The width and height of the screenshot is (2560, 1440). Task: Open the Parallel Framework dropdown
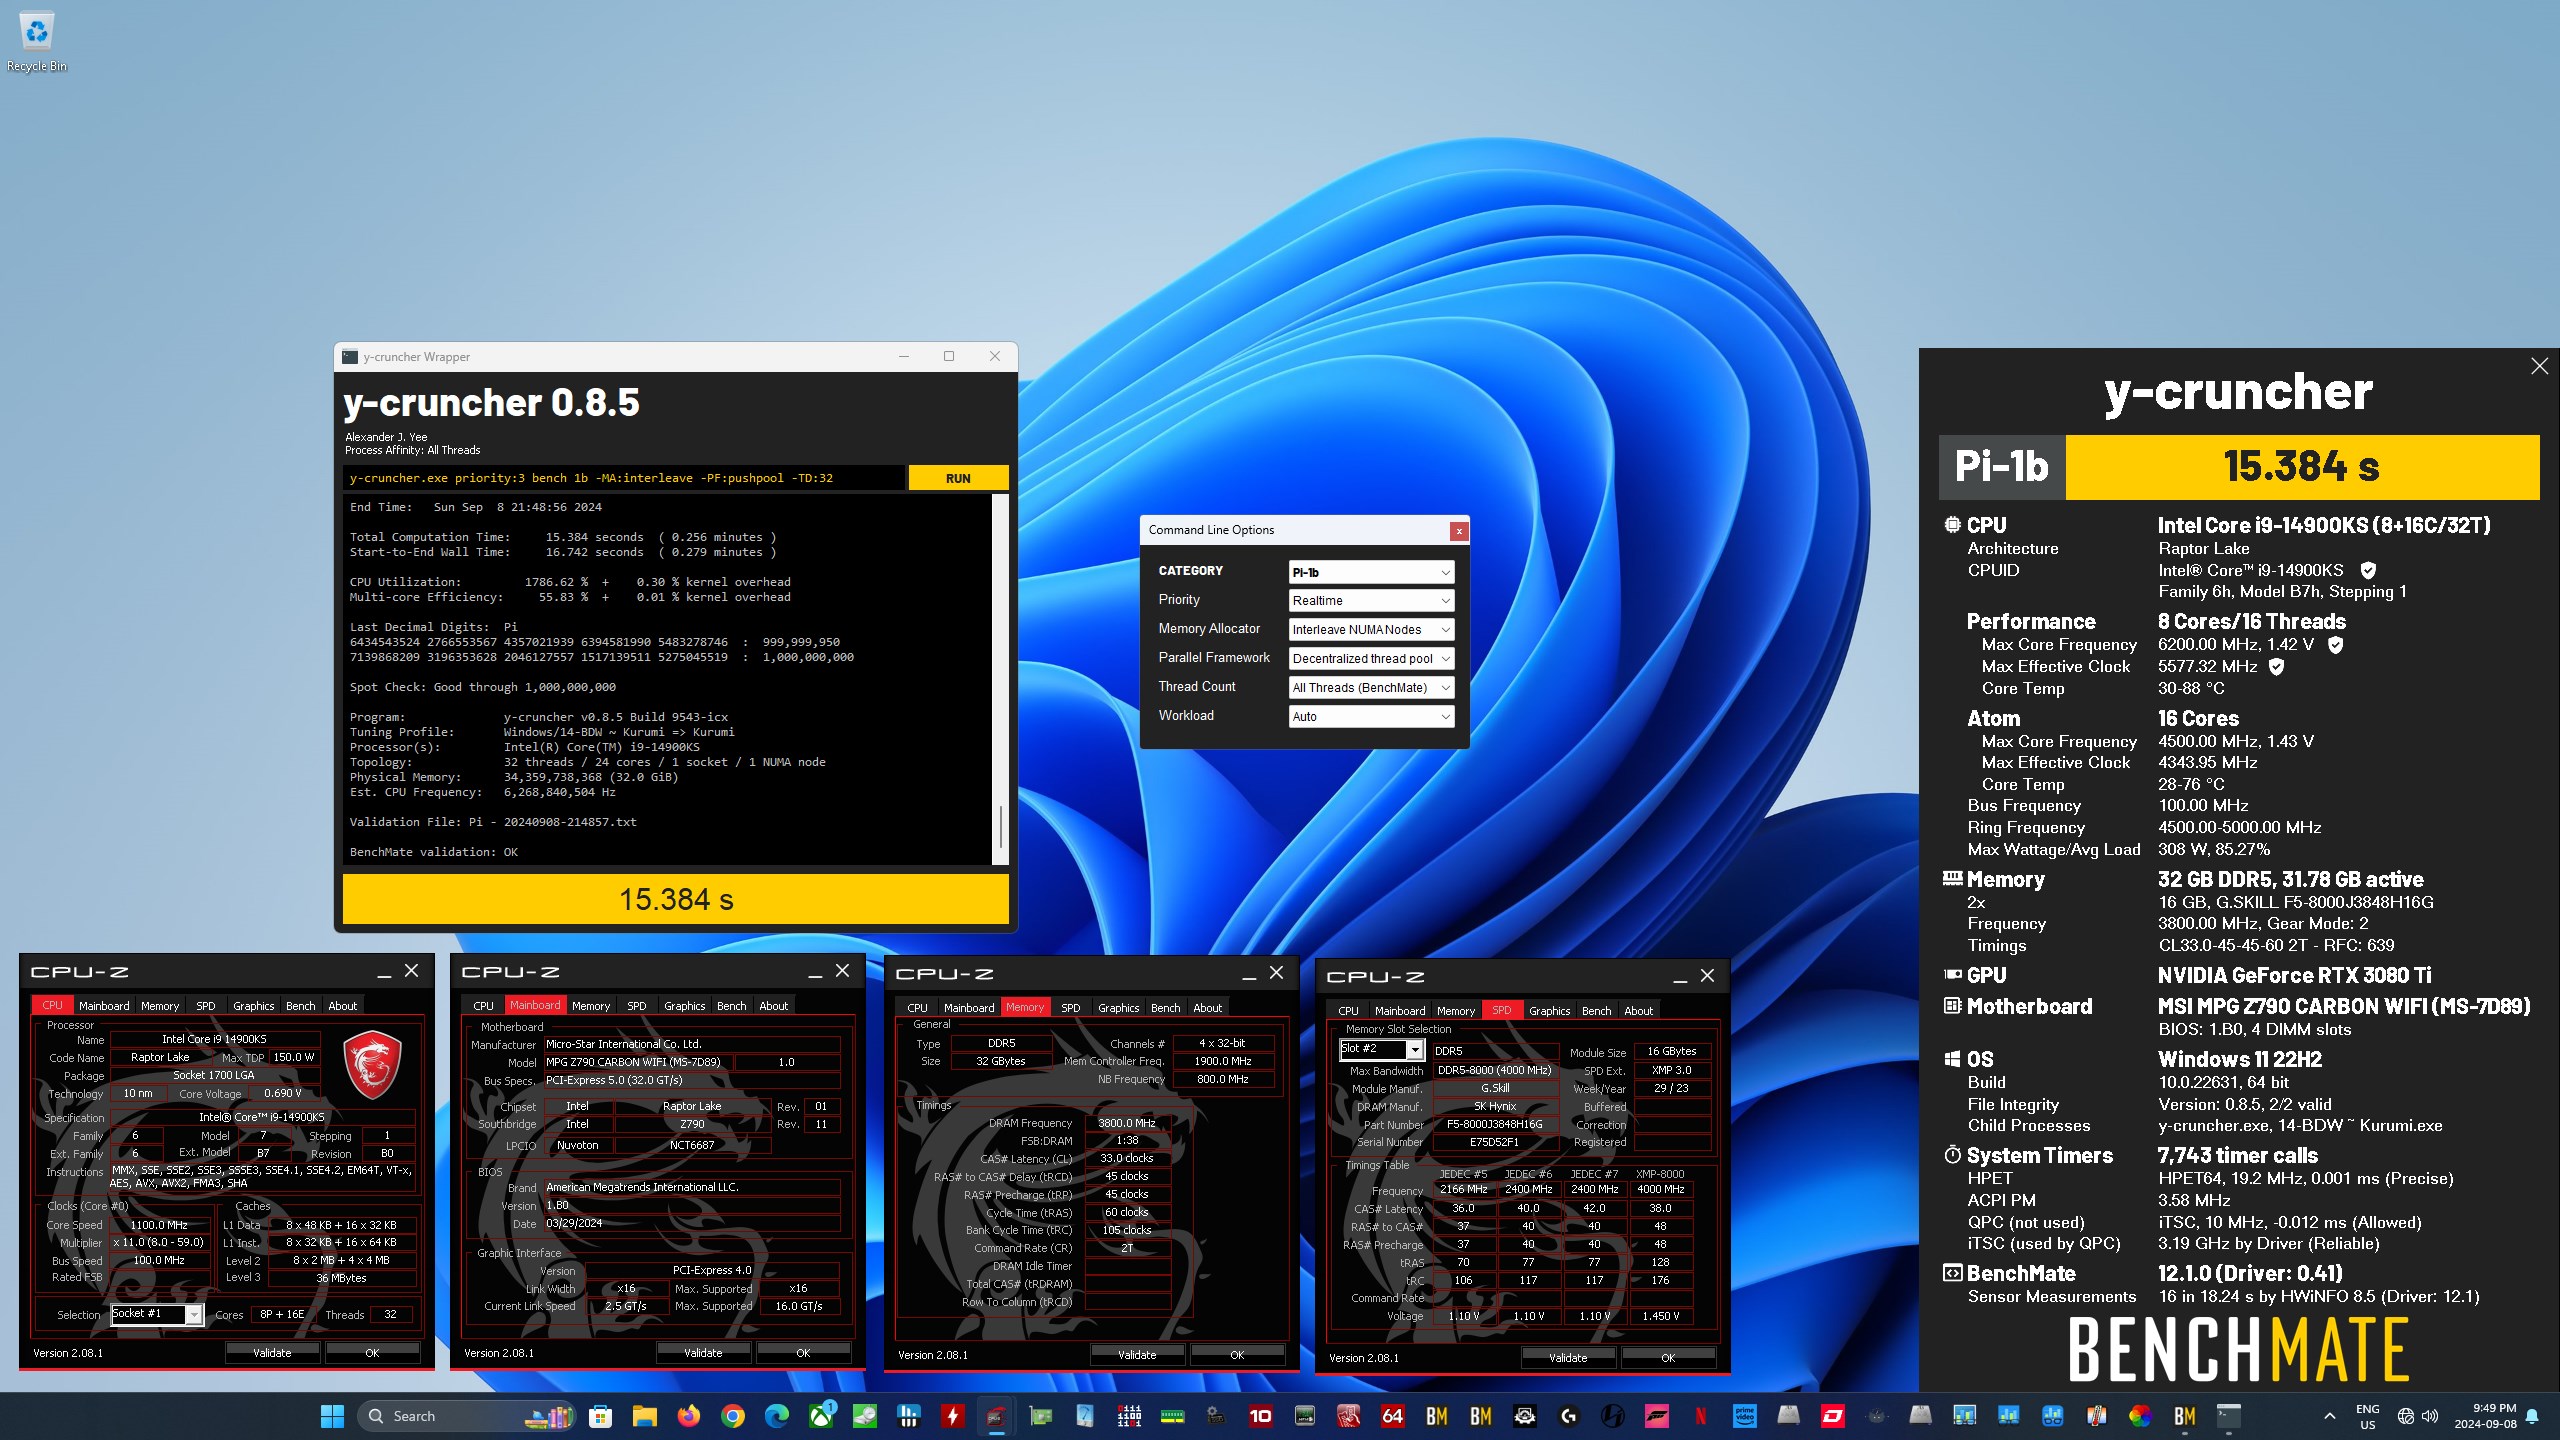coord(1371,658)
